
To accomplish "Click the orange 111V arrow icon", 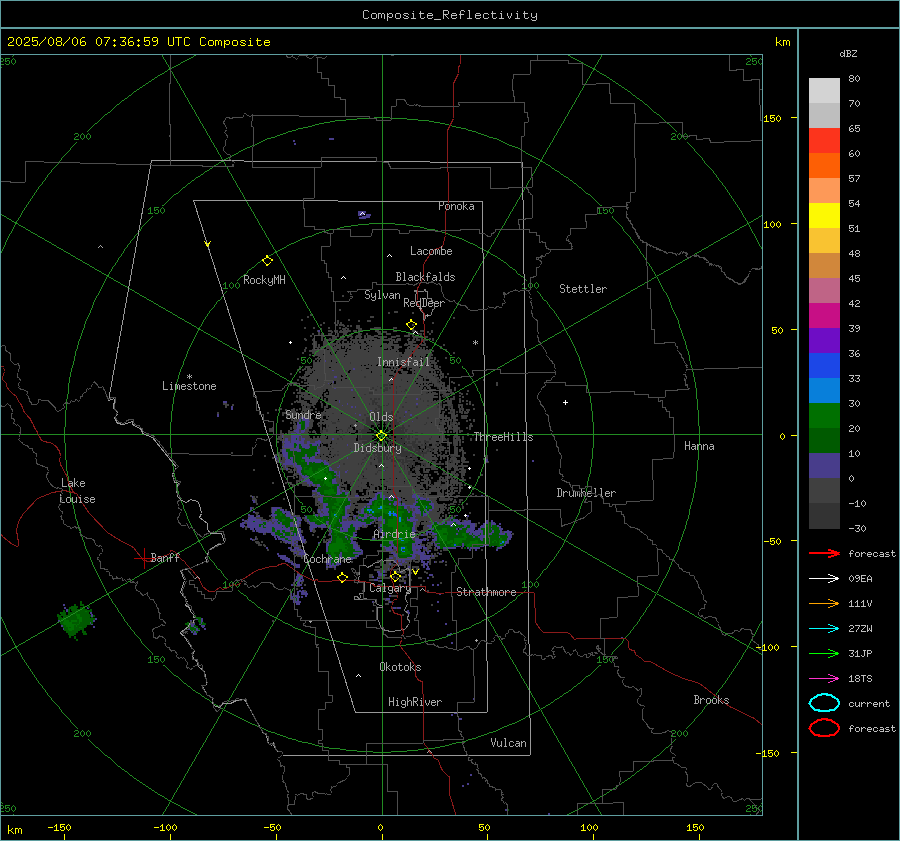I will tap(824, 603).
